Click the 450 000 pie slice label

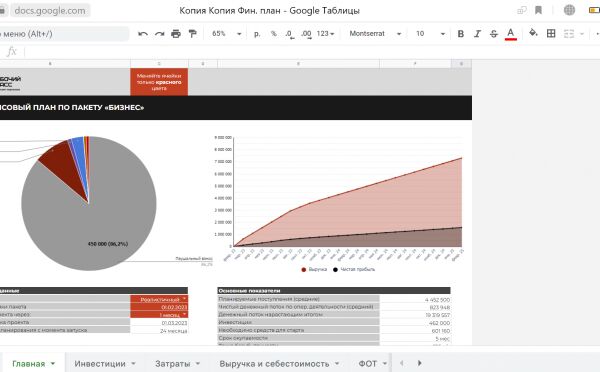(x=108, y=244)
